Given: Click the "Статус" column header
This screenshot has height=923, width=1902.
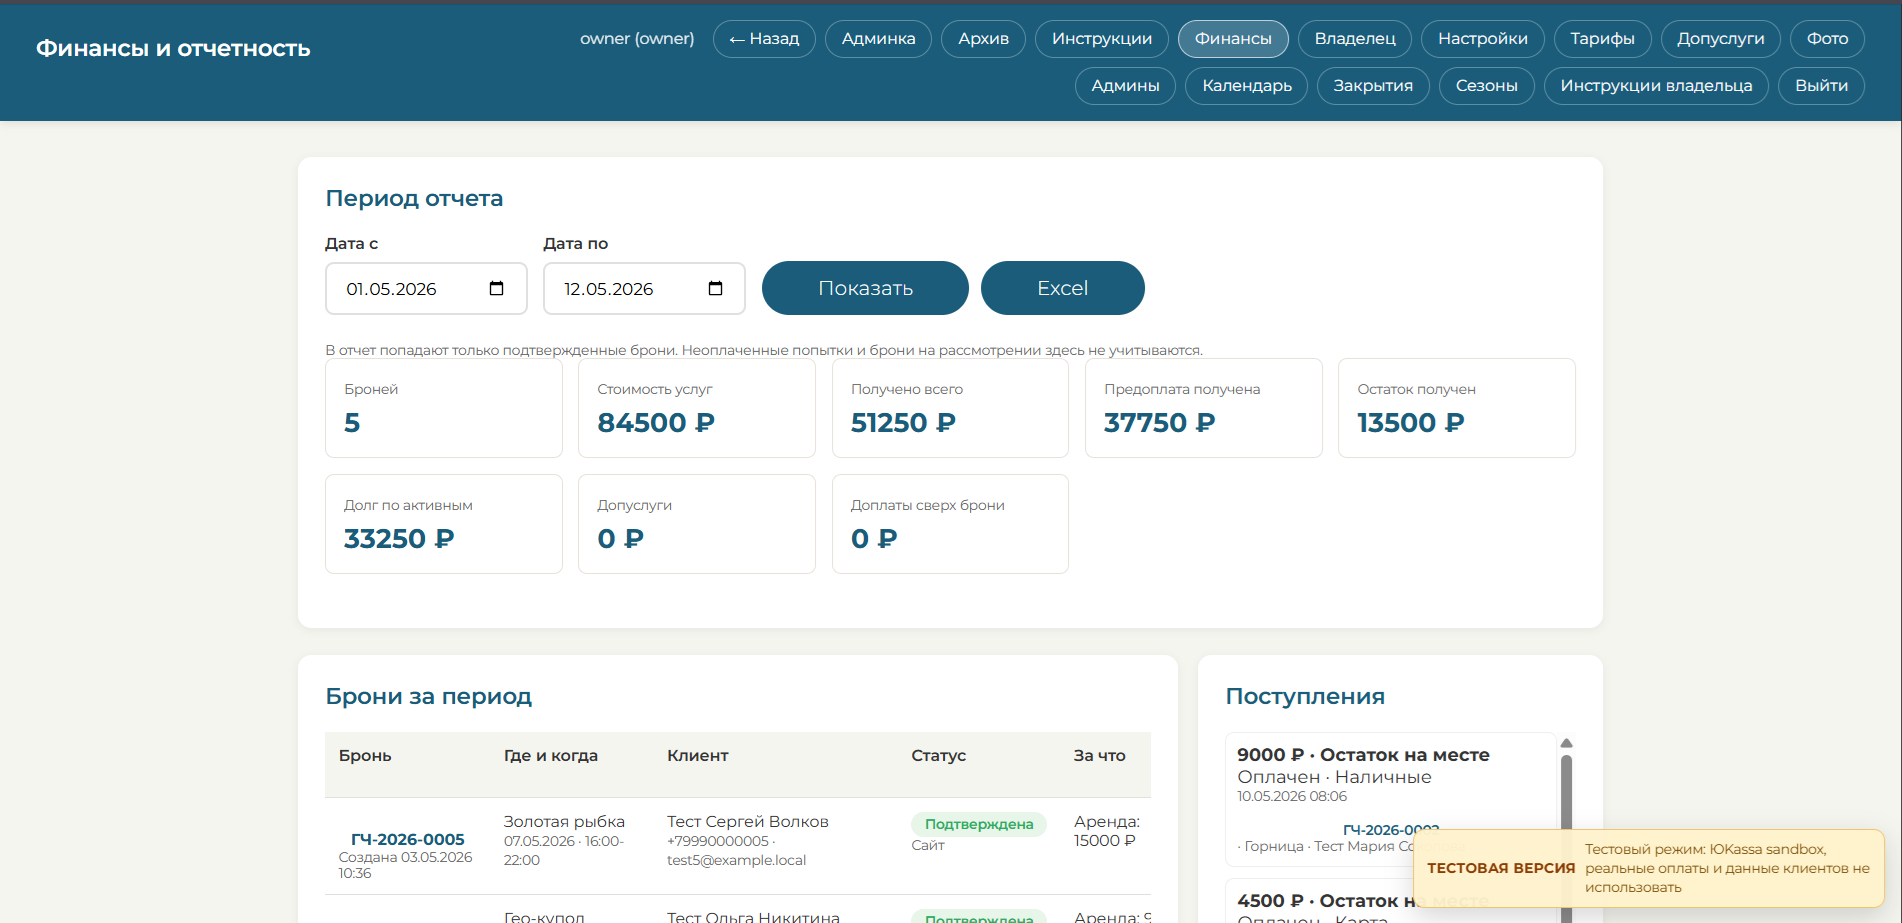Looking at the screenshot, I should [x=938, y=756].
